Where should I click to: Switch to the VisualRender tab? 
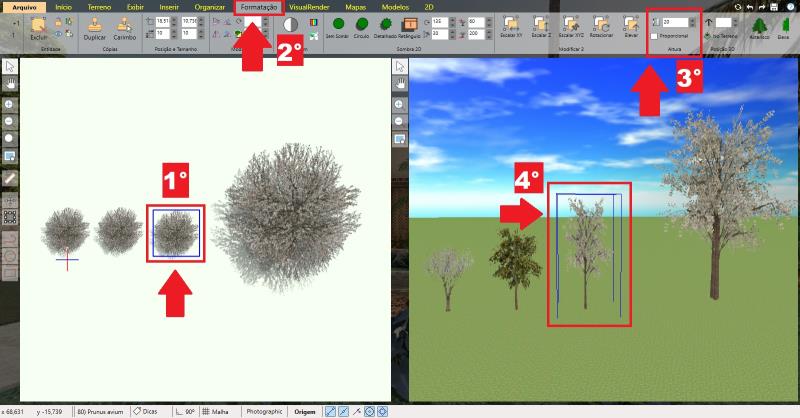click(309, 6)
